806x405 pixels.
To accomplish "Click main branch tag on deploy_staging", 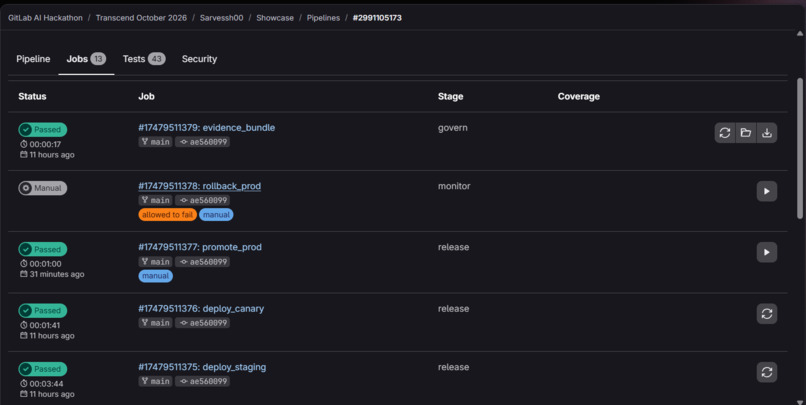I will pyautogui.click(x=155, y=381).
